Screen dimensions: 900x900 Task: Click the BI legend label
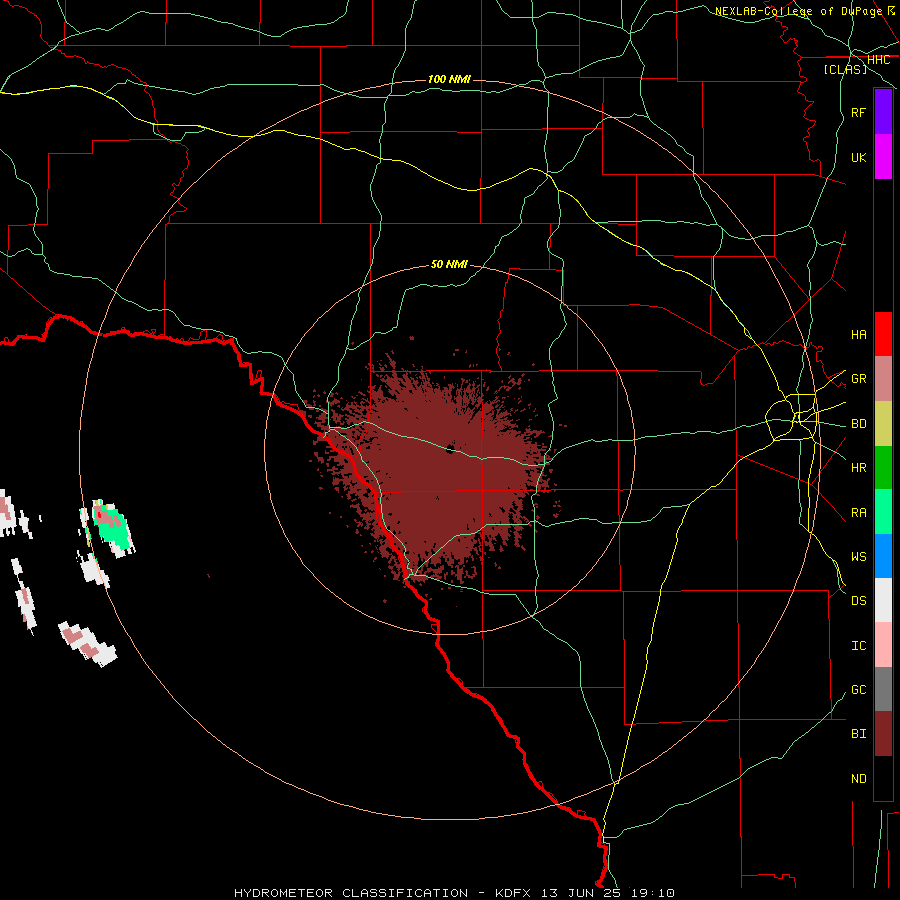click(x=858, y=734)
